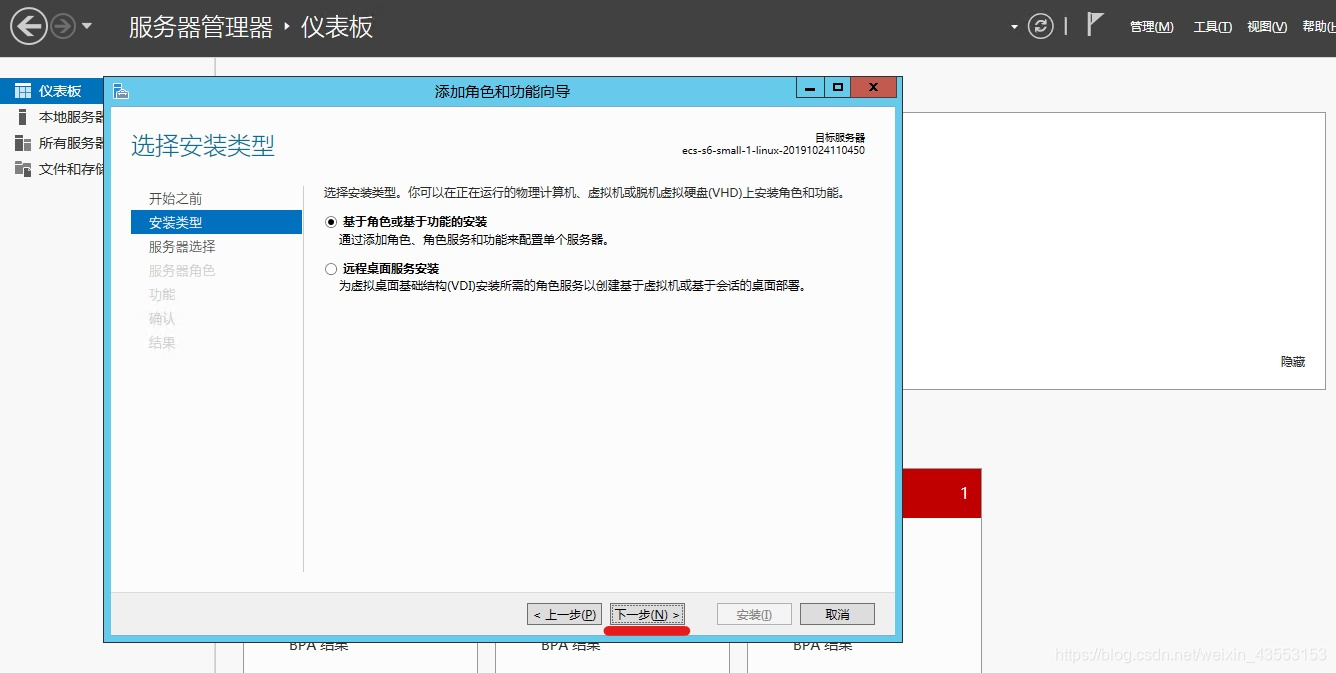Open the 视图(V) menu

1267,27
